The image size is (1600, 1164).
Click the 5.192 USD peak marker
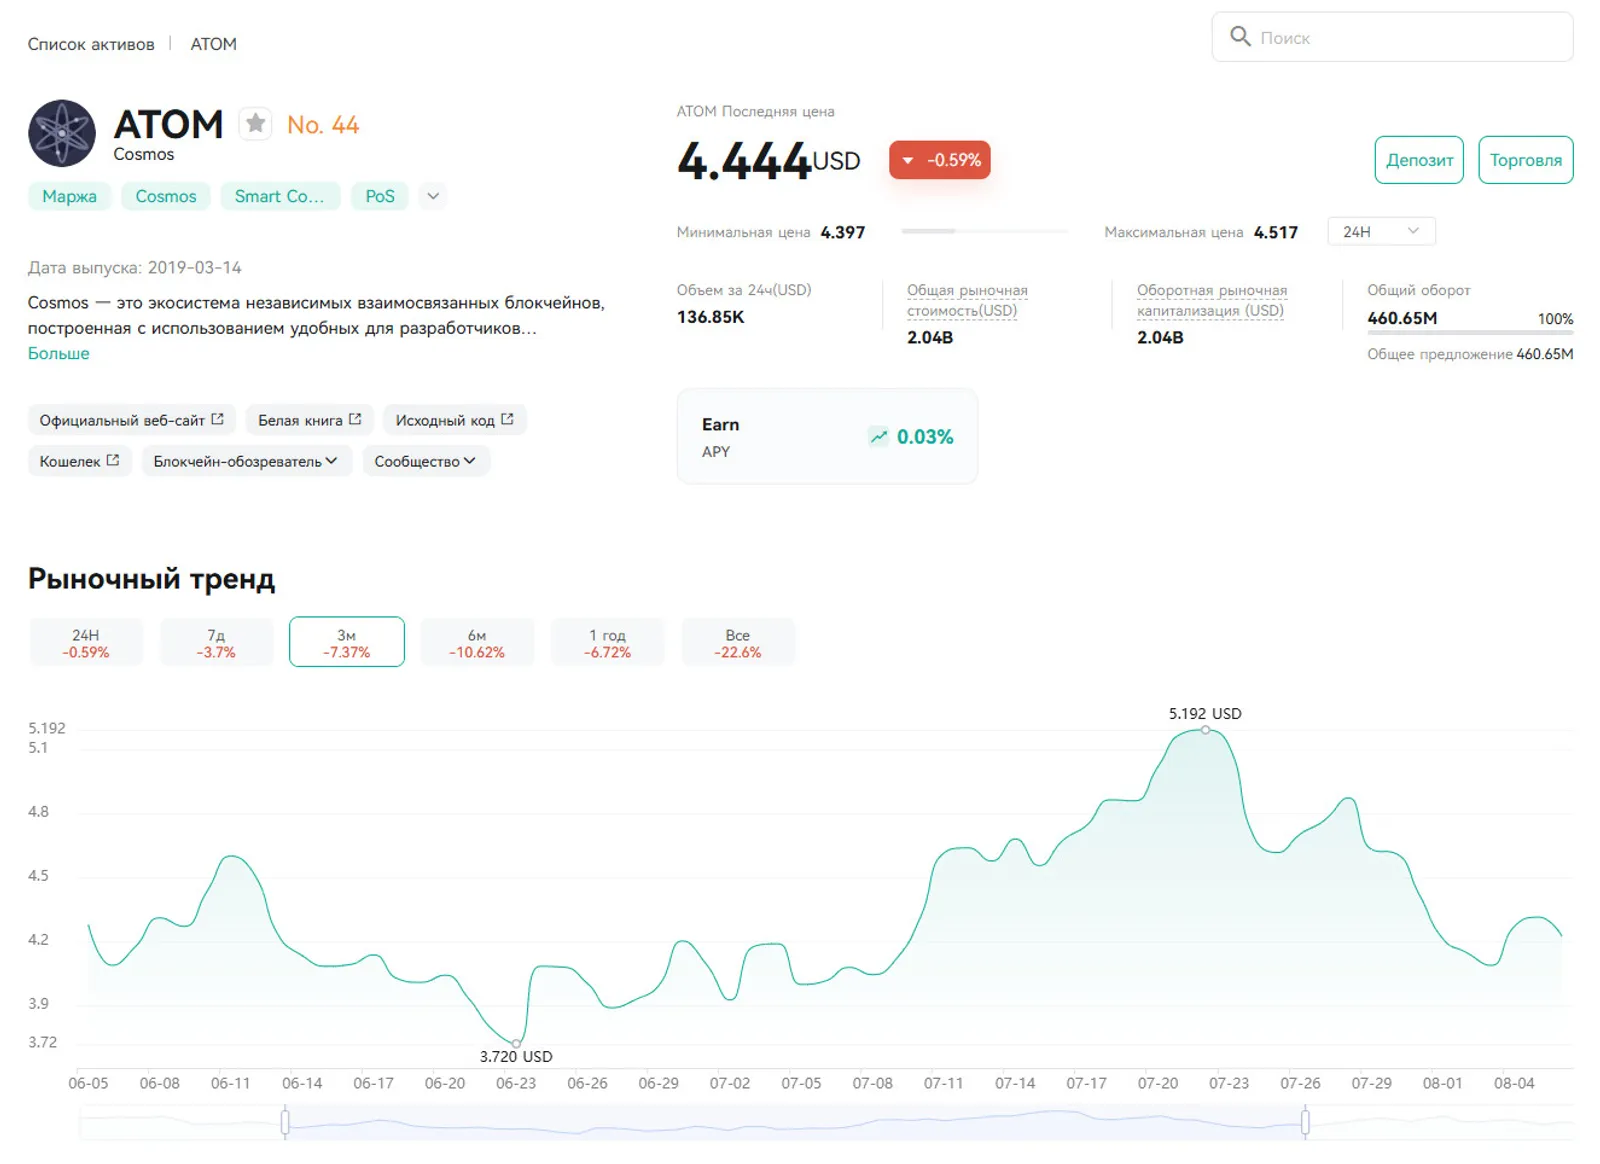point(1205,730)
